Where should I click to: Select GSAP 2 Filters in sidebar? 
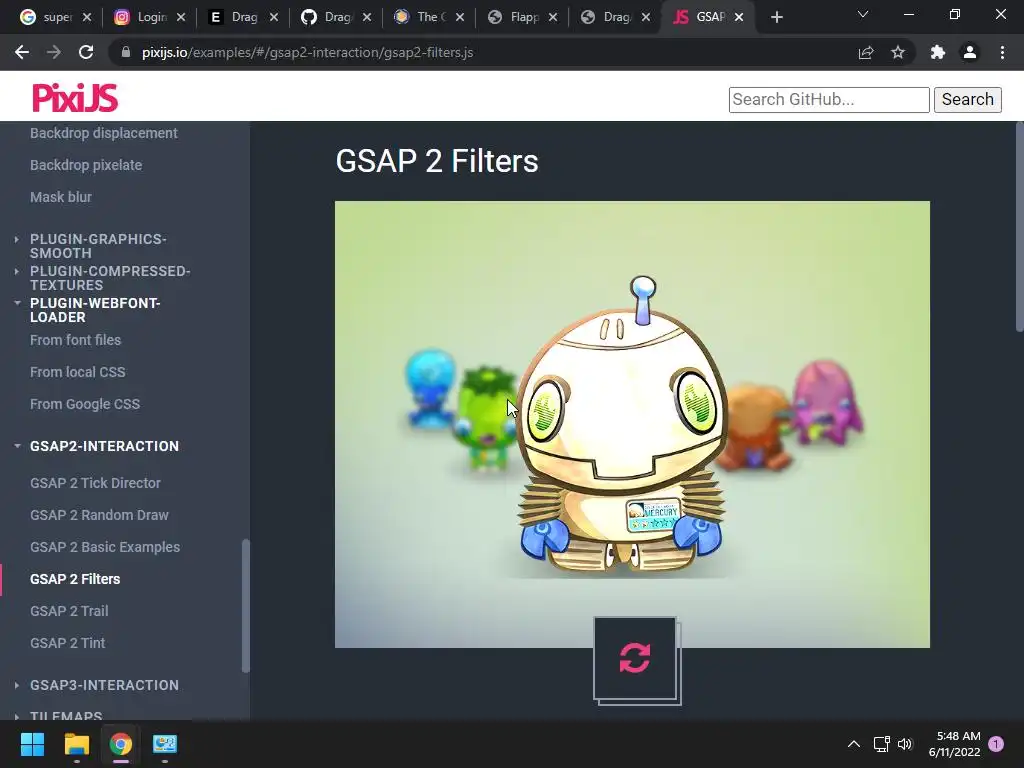[75, 579]
